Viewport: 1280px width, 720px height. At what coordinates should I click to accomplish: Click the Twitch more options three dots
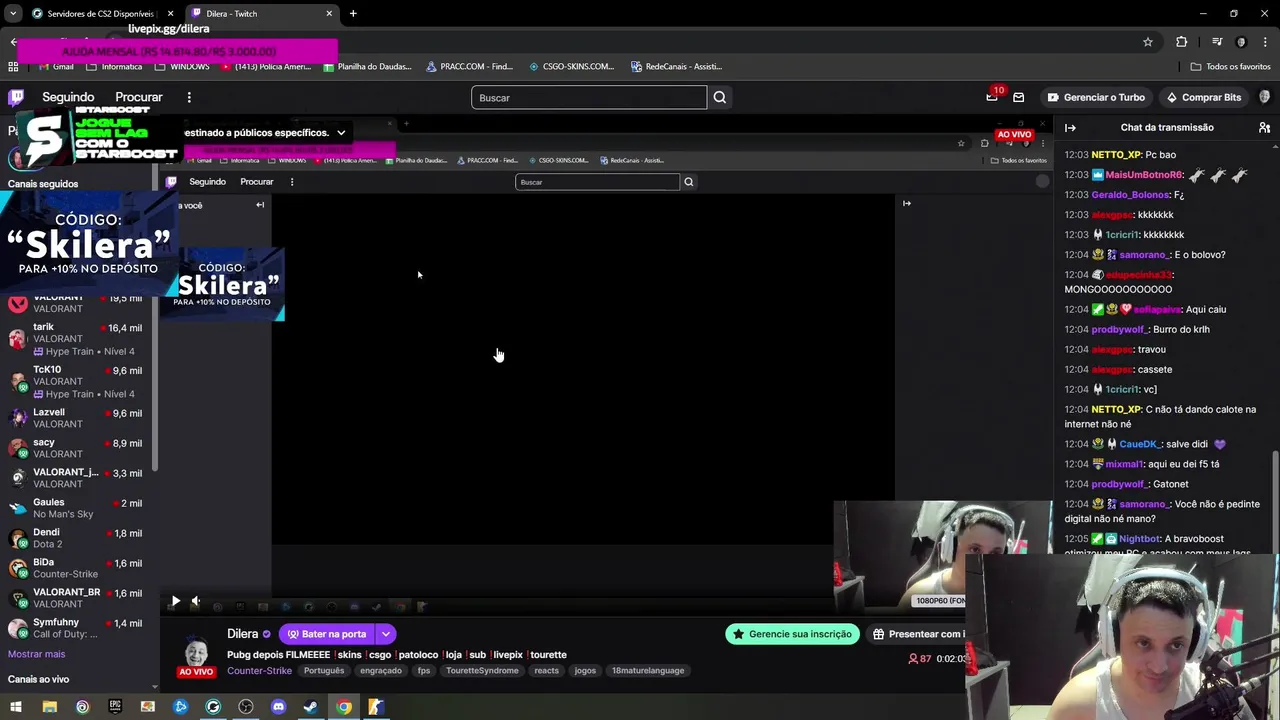point(189,97)
